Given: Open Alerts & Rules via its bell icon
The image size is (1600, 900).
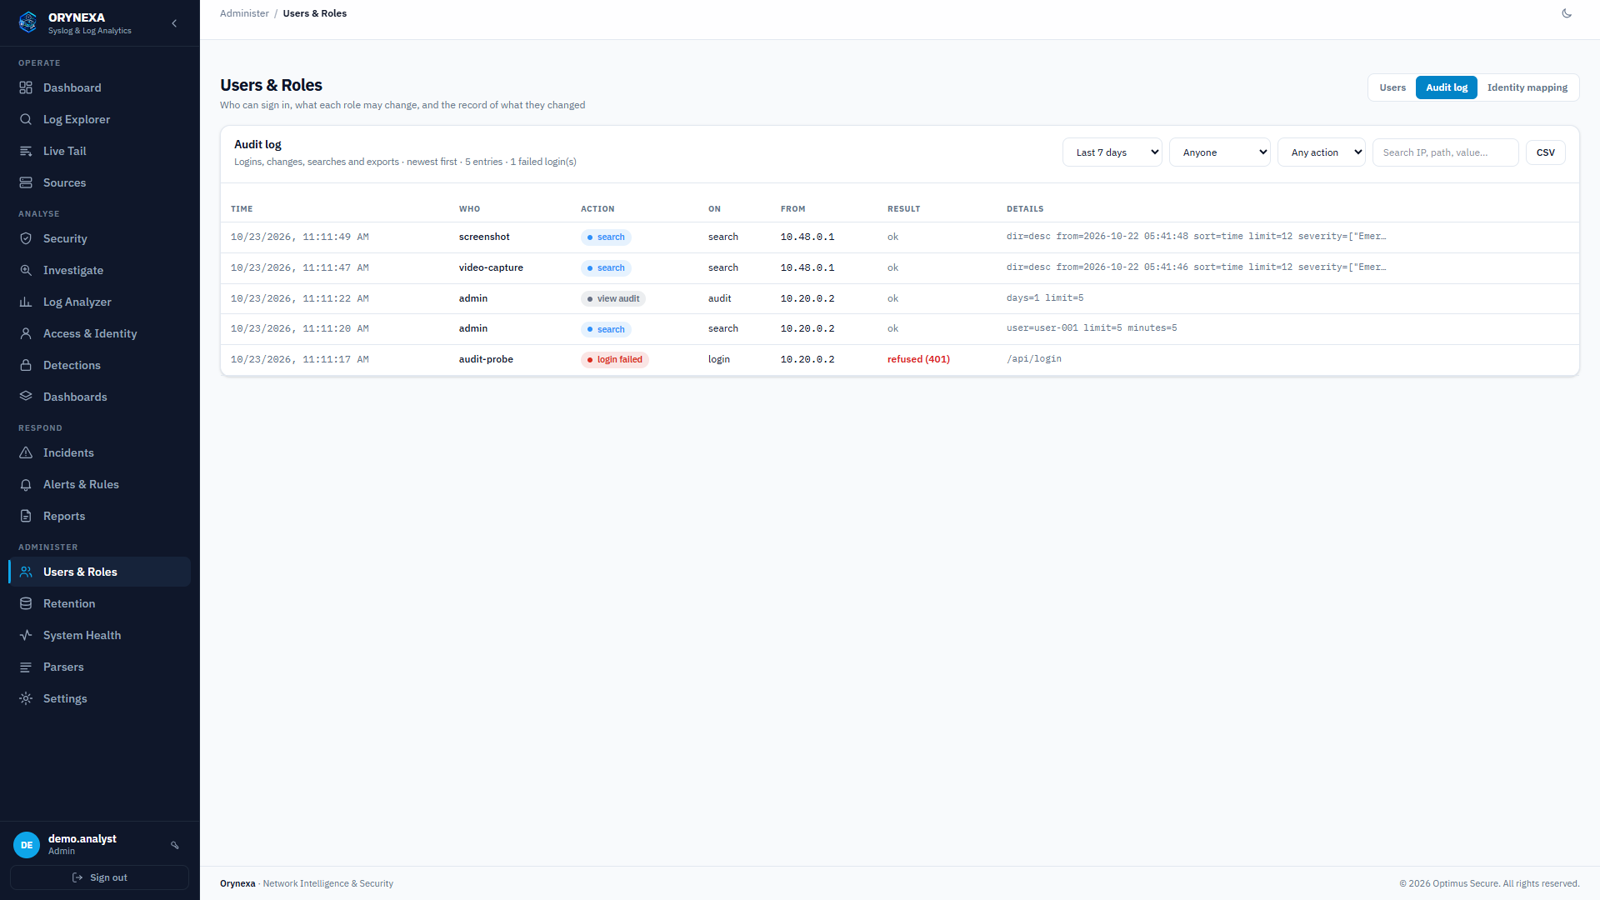Looking at the screenshot, I should point(26,484).
